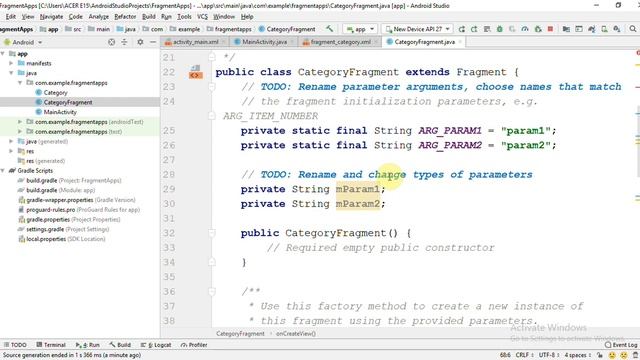This screenshot has height=360, width=640.
Task: Expand the res folder arrow
Action: coord(11,151)
